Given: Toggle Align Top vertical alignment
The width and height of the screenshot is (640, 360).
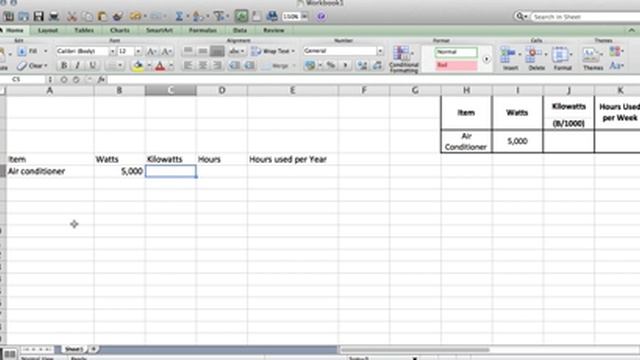Looking at the screenshot, I should tap(188, 51).
